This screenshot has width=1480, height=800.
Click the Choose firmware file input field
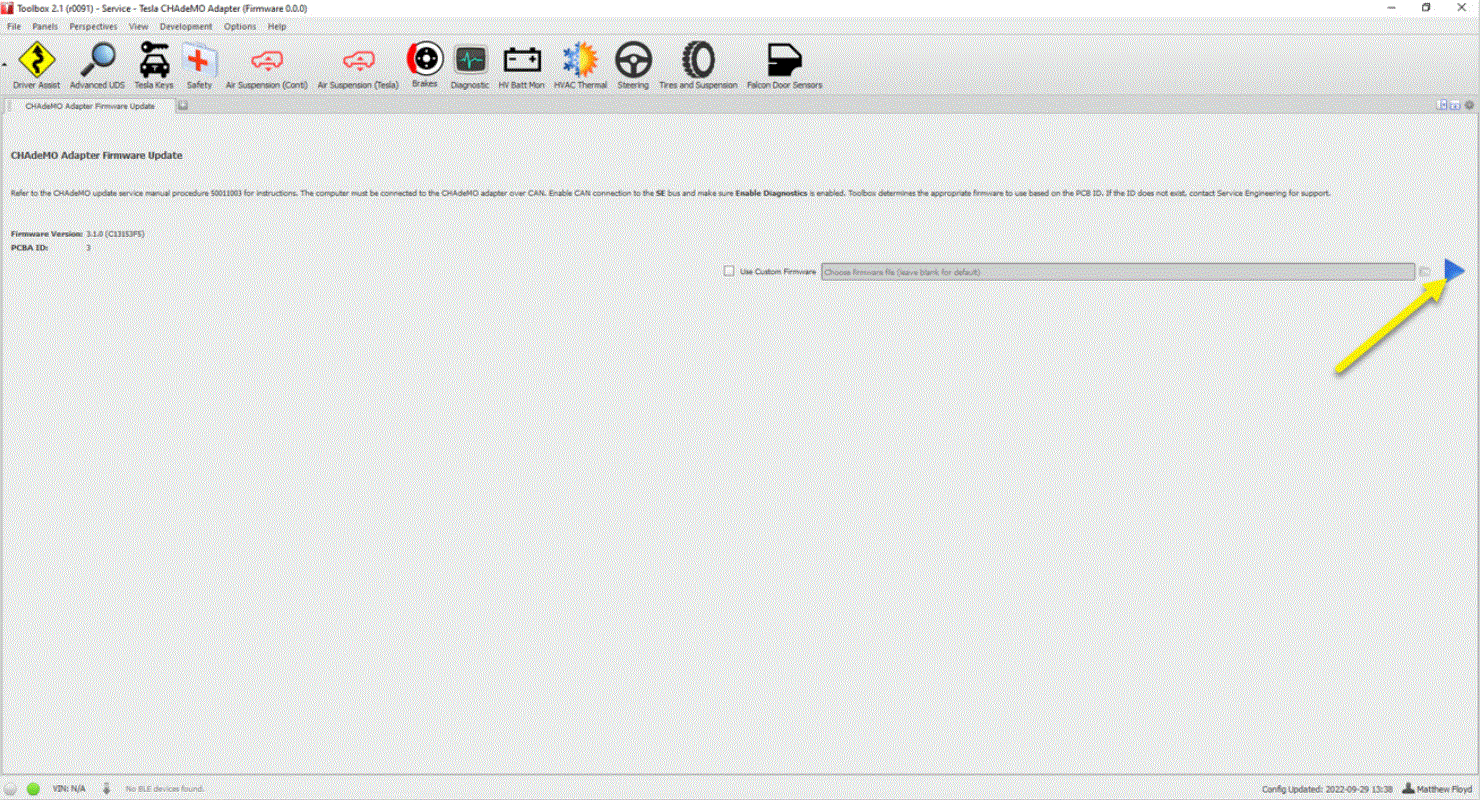[x=1118, y=272]
